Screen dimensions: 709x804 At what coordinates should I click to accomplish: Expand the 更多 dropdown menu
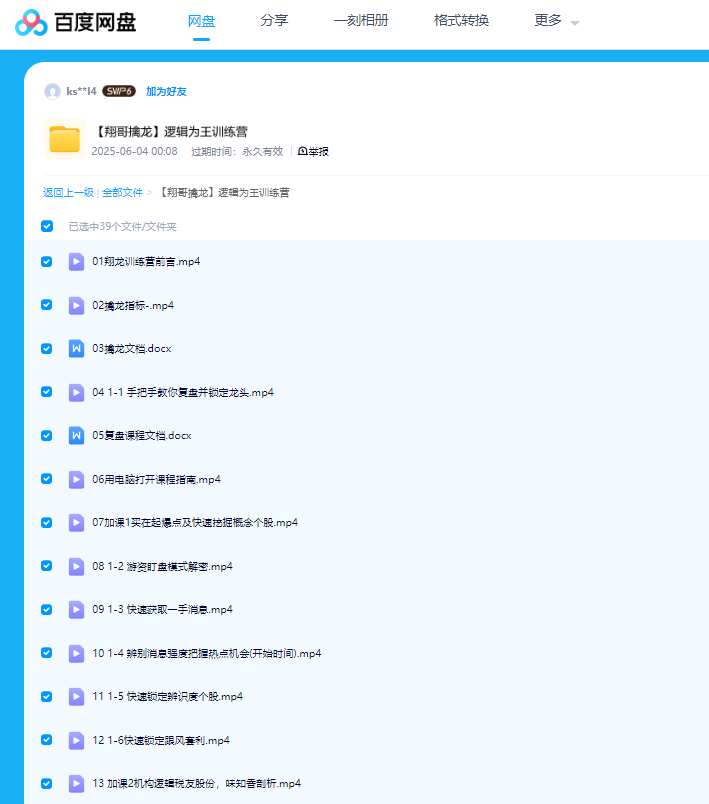(556, 21)
